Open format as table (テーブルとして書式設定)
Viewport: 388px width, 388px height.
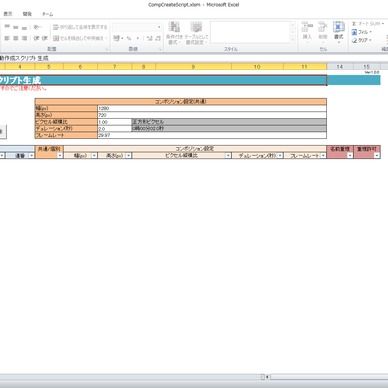[197, 33]
